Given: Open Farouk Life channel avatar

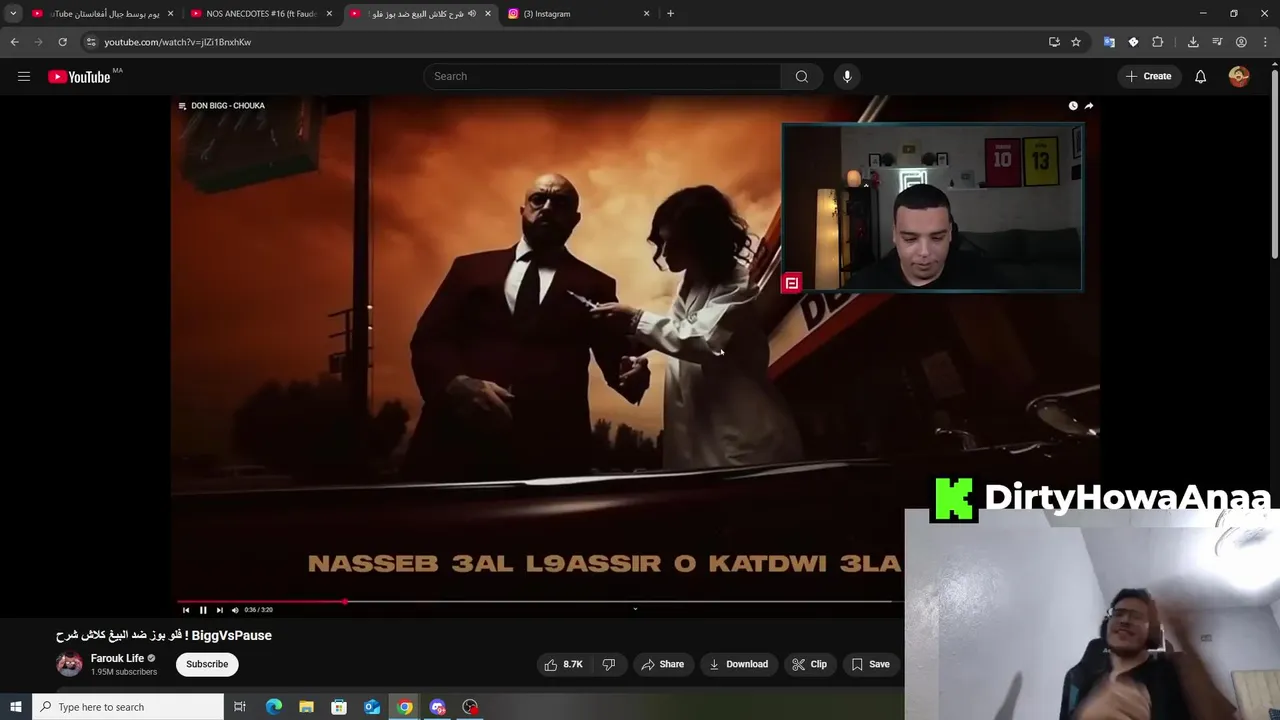Looking at the screenshot, I should point(69,664).
